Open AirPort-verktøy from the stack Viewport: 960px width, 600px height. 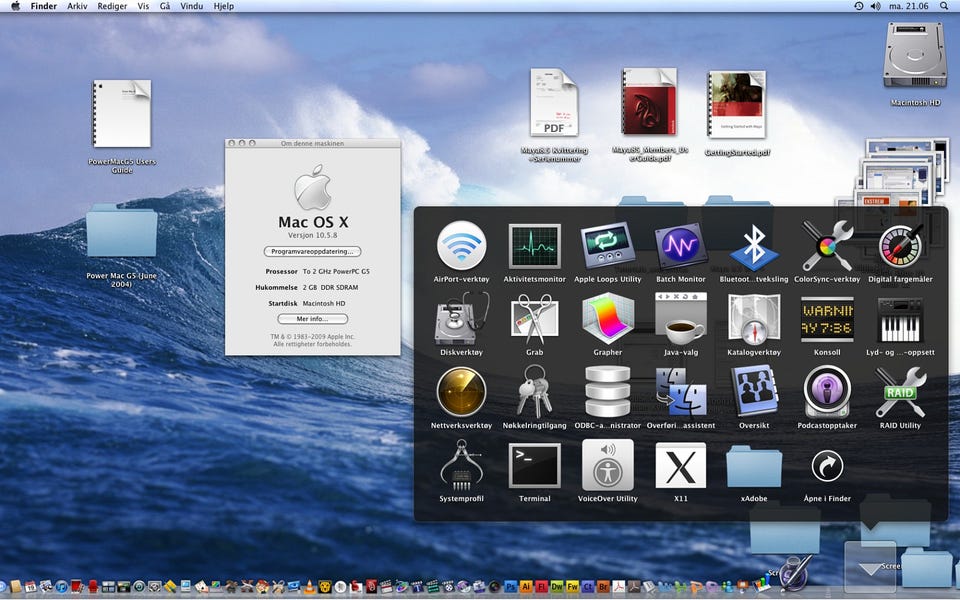[x=461, y=247]
